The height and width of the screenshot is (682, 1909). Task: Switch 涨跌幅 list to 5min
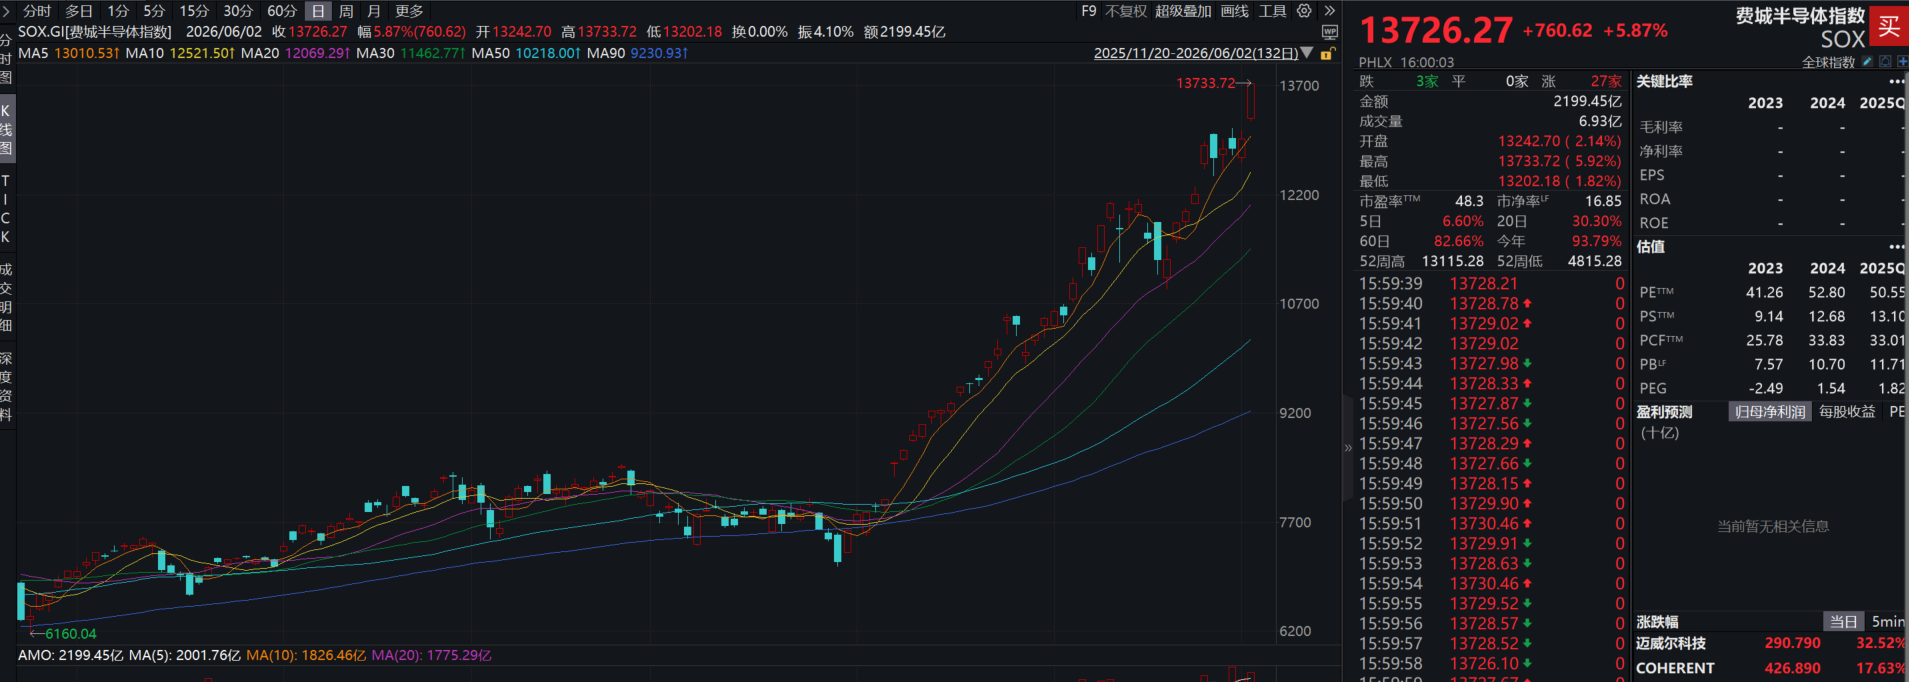pyautogui.click(x=1888, y=622)
